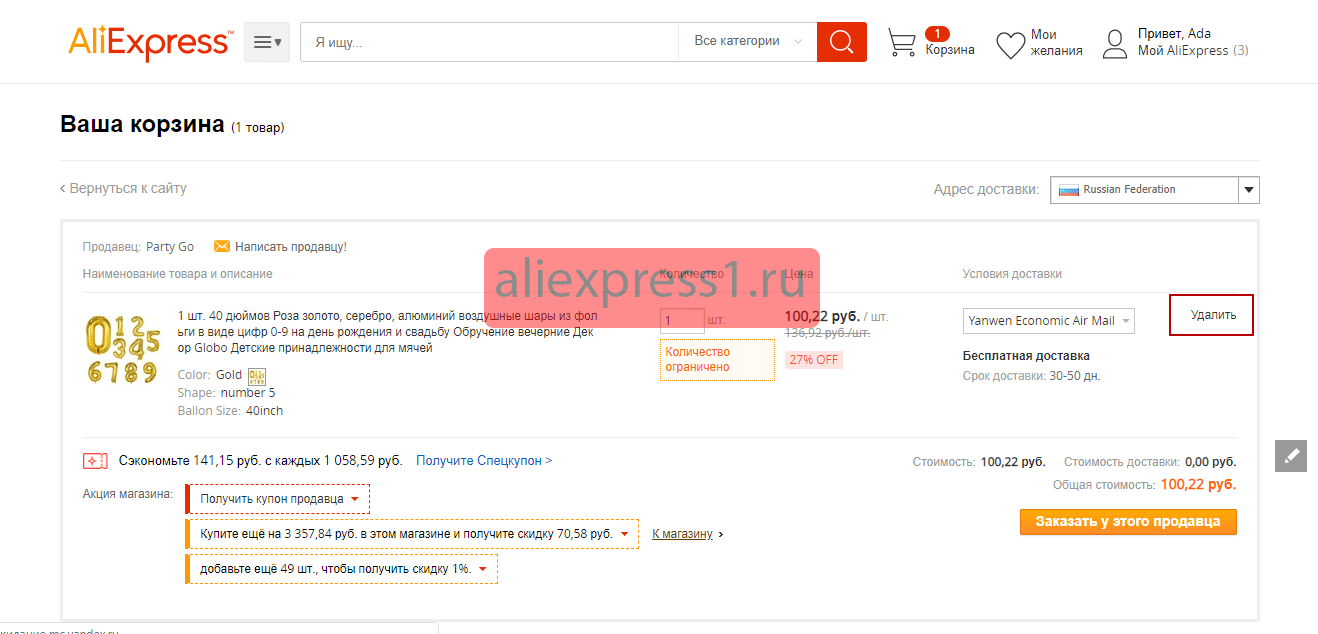The image size is (1318, 634).
Task: Open the wishlist heart icon
Action: [x=1011, y=44]
